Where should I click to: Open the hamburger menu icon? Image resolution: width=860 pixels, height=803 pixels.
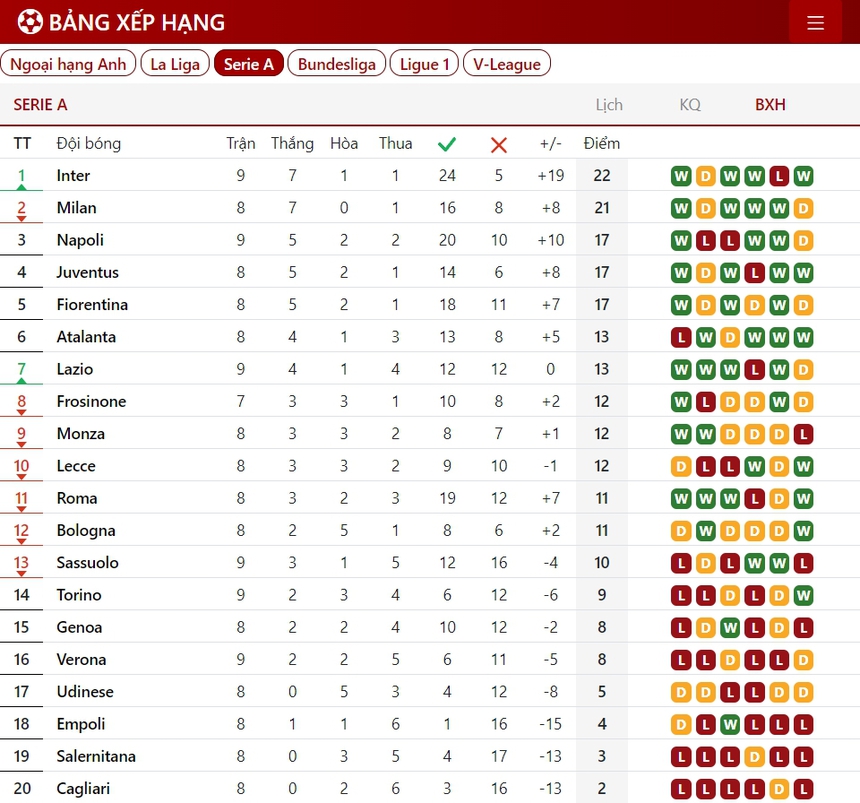815,22
